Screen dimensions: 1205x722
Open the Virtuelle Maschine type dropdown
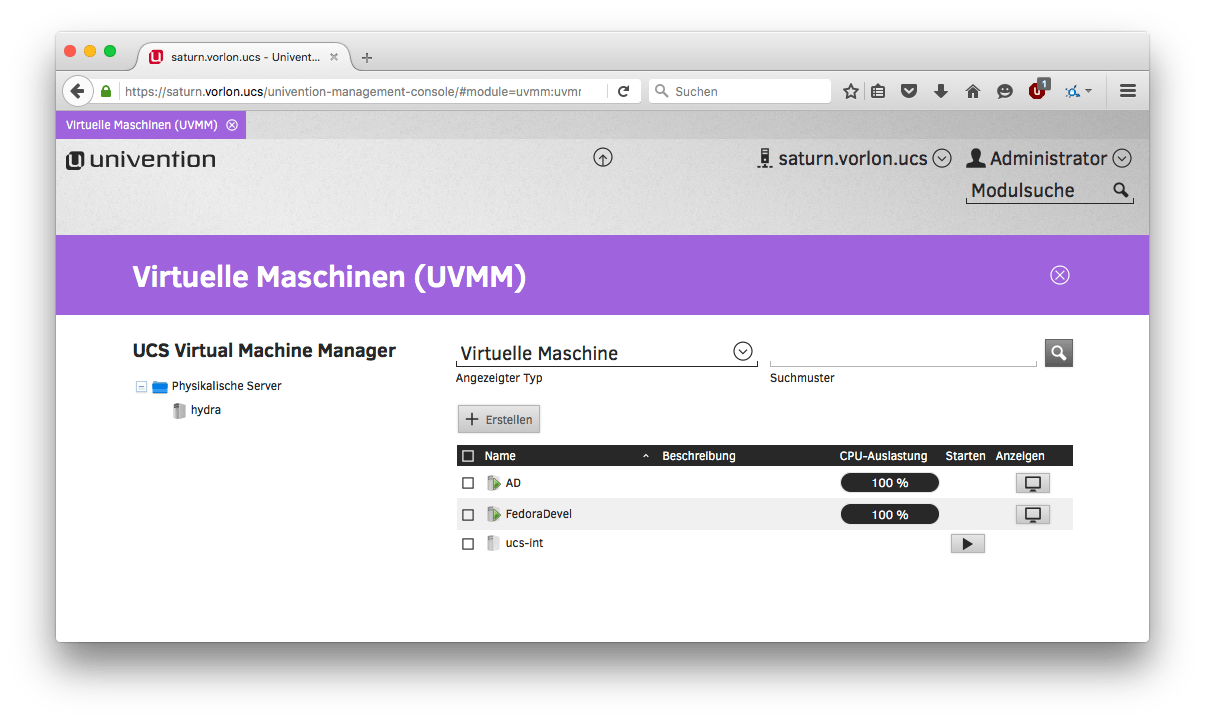[x=742, y=351]
